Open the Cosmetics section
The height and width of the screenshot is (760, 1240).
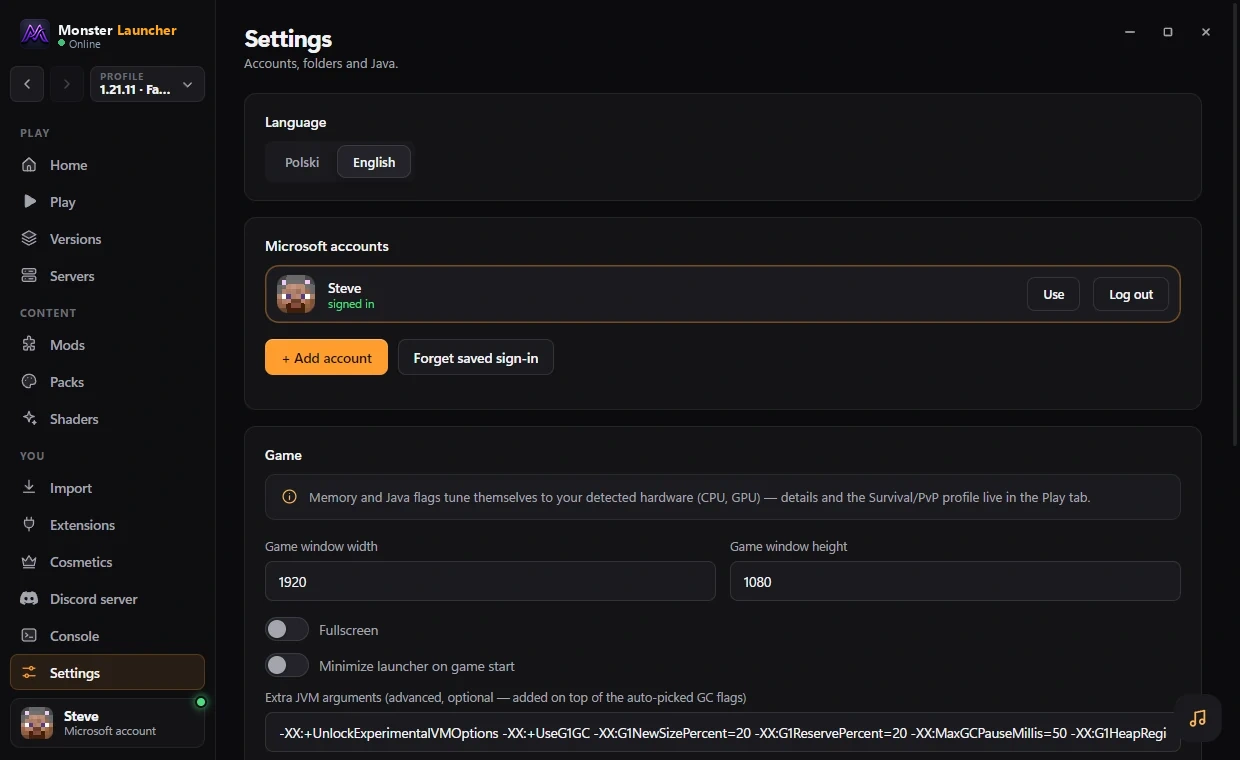click(107, 562)
